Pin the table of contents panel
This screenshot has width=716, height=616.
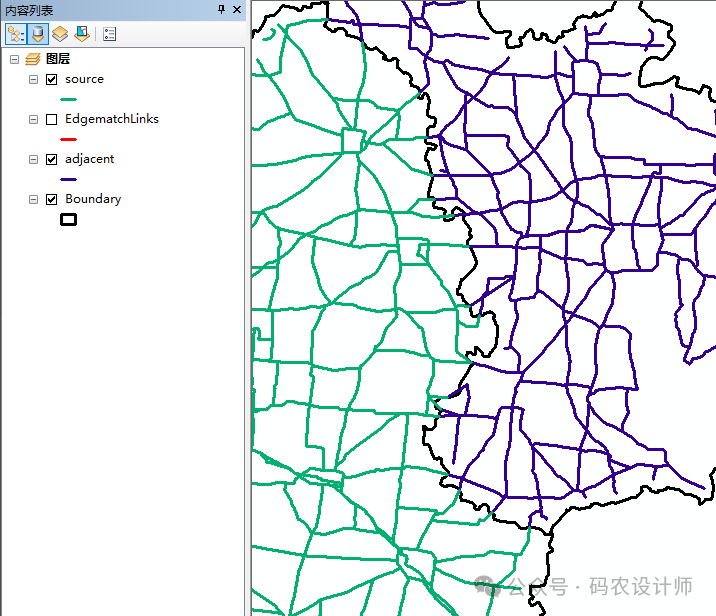tap(221, 9)
